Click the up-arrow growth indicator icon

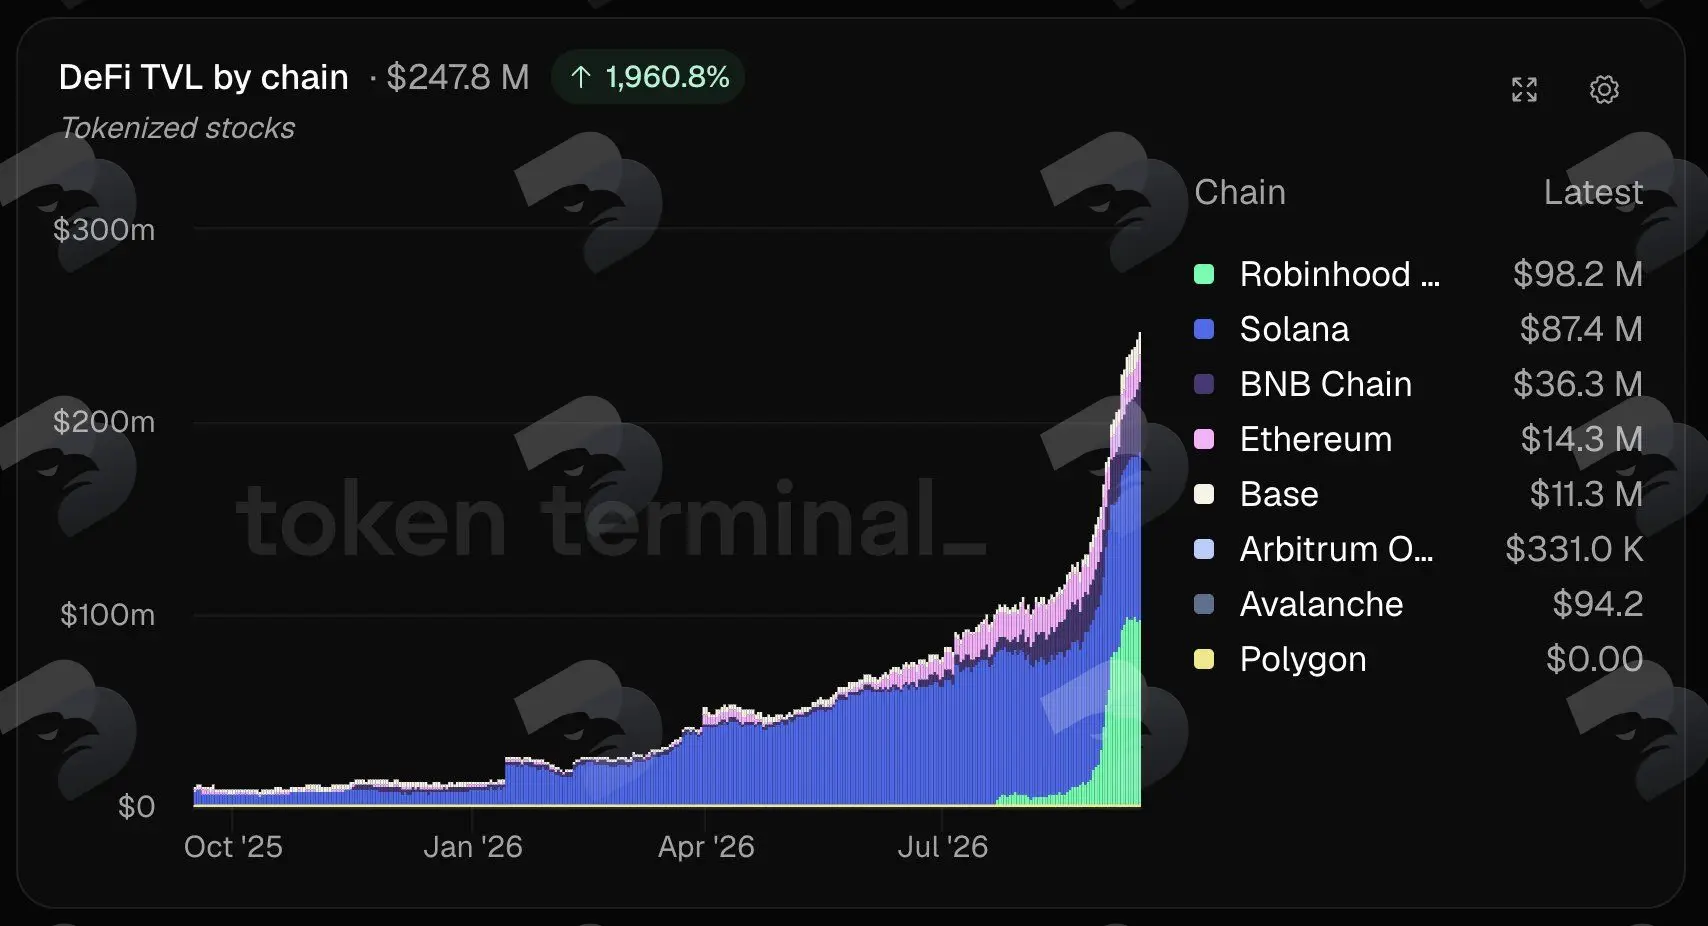pos(581,77)
